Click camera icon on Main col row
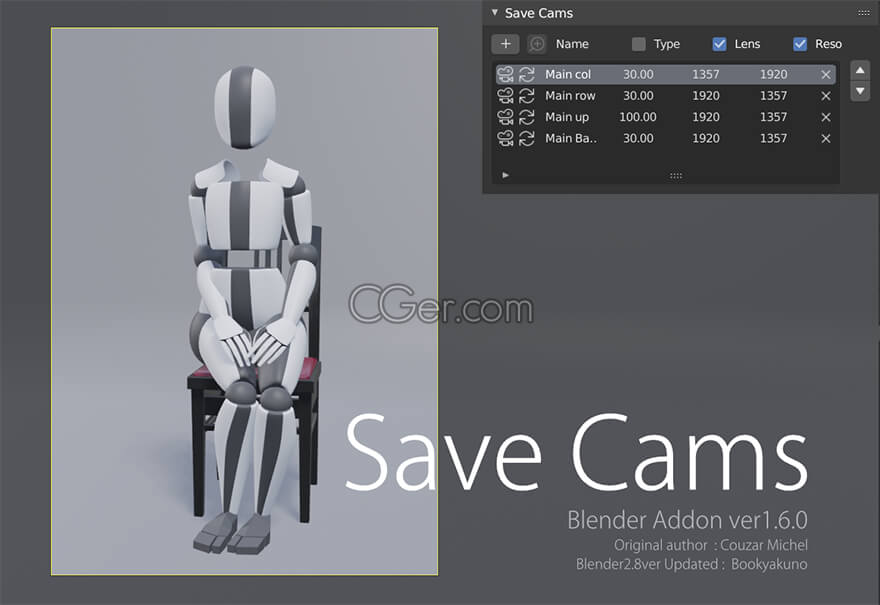This screenshot has width=880, height=605. [506, 74]
